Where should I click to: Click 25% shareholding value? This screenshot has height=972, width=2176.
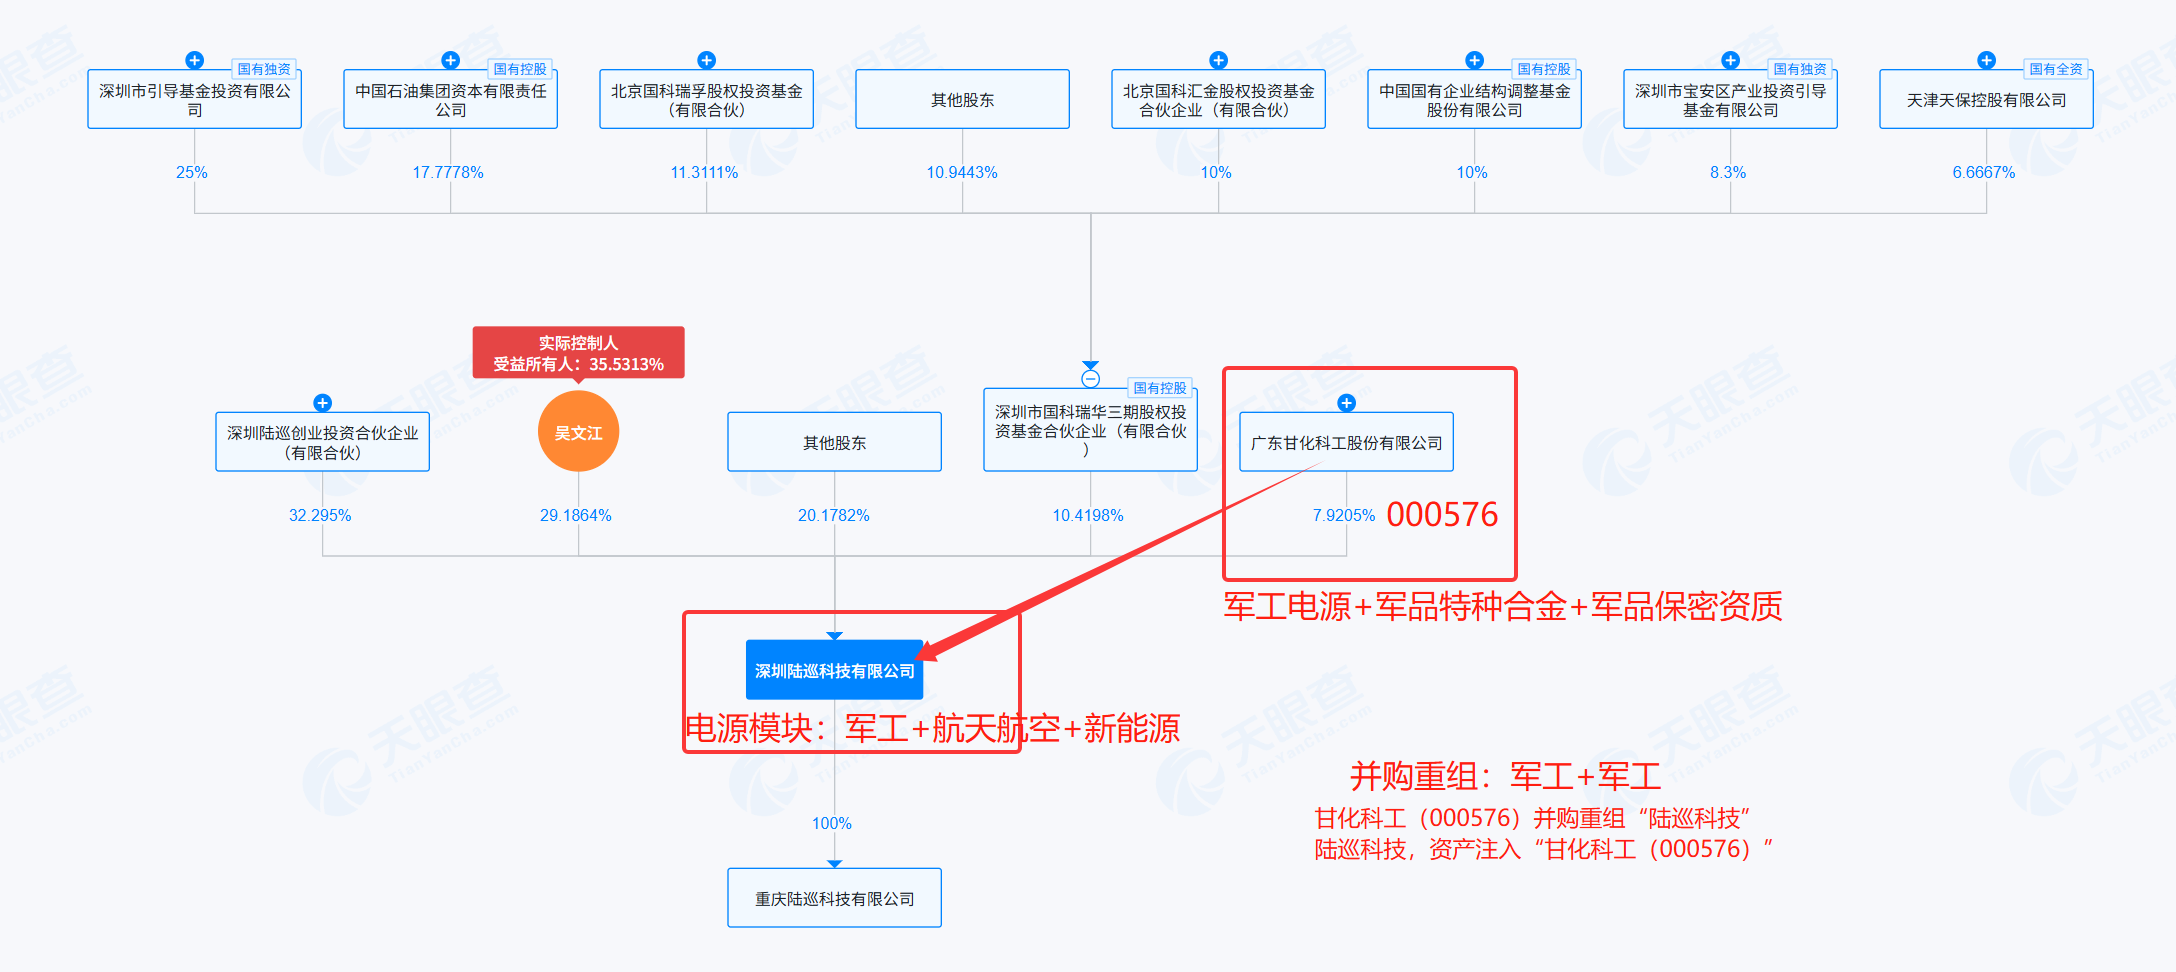[x=192, y=172]
